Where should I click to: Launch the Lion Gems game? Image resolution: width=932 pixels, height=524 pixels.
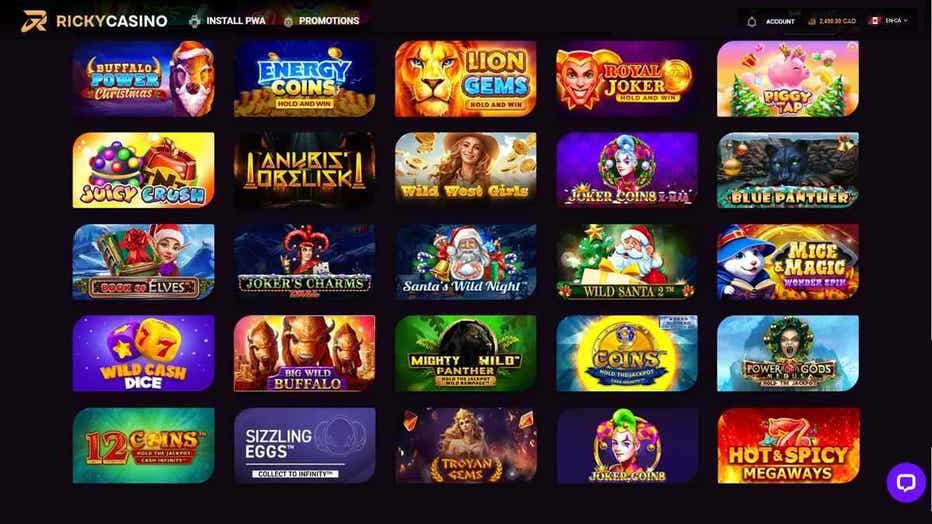[465, 78]
